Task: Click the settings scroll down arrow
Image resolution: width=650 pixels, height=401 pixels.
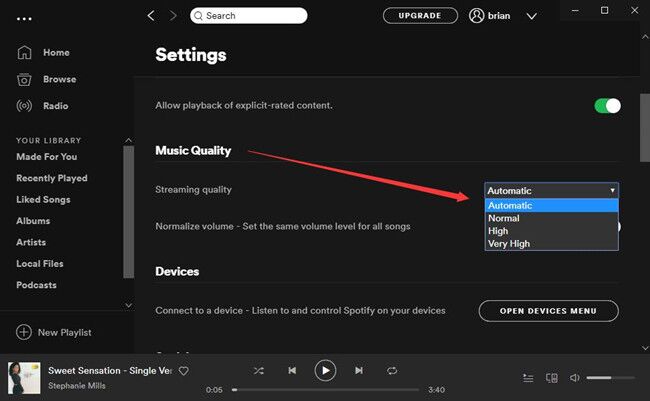Action: coord(645,348)
